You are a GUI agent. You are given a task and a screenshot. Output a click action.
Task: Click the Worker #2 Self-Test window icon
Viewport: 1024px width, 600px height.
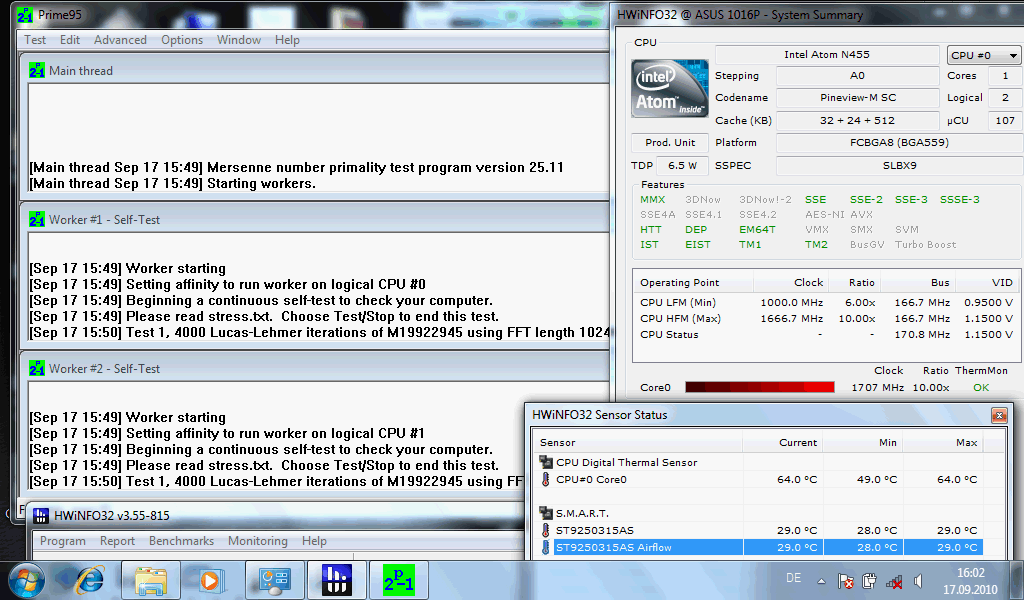(37, 368)
